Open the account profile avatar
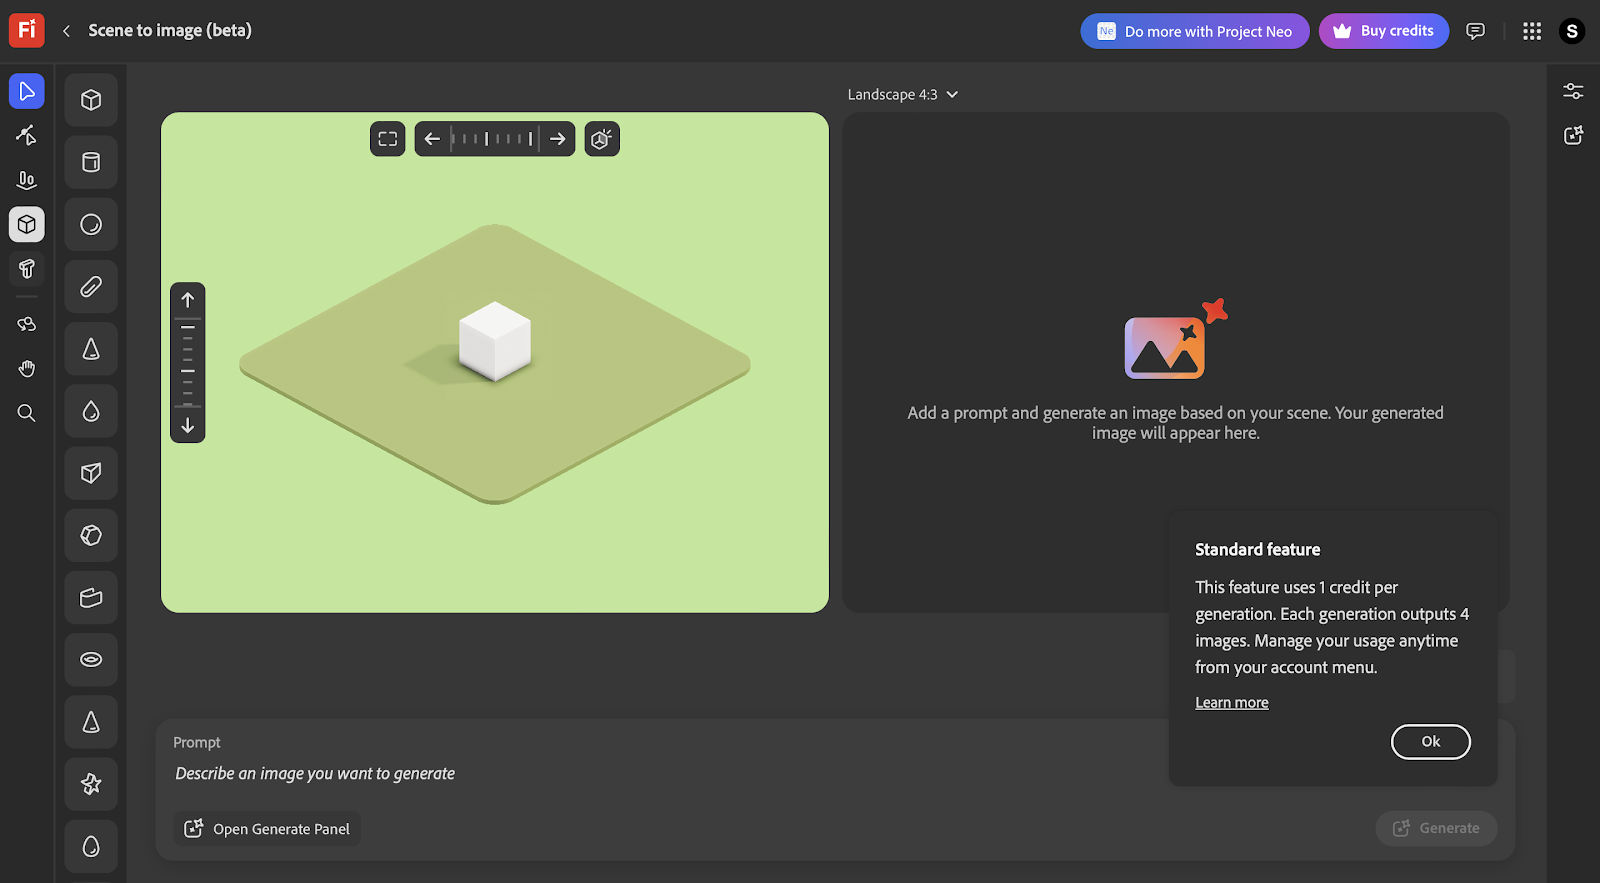Image resolution: width=1600 pixels, height=883 pixels. click(x=1572, y=31)
